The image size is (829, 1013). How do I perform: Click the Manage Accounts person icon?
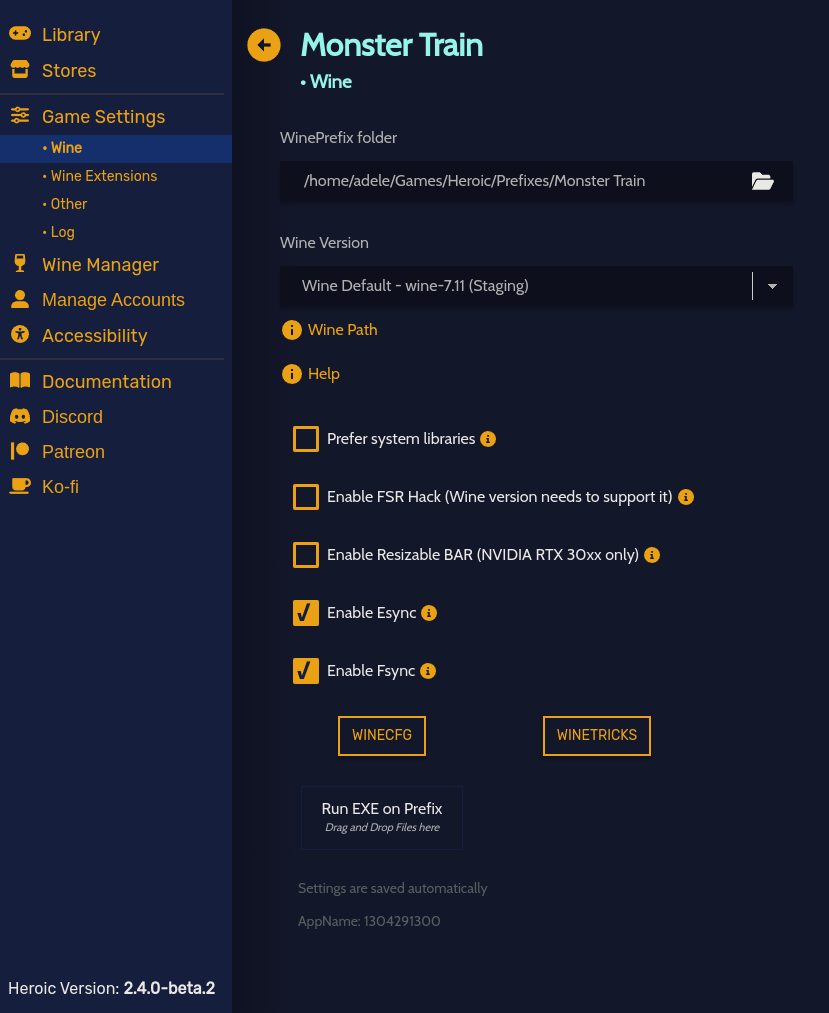pos(20,299)
